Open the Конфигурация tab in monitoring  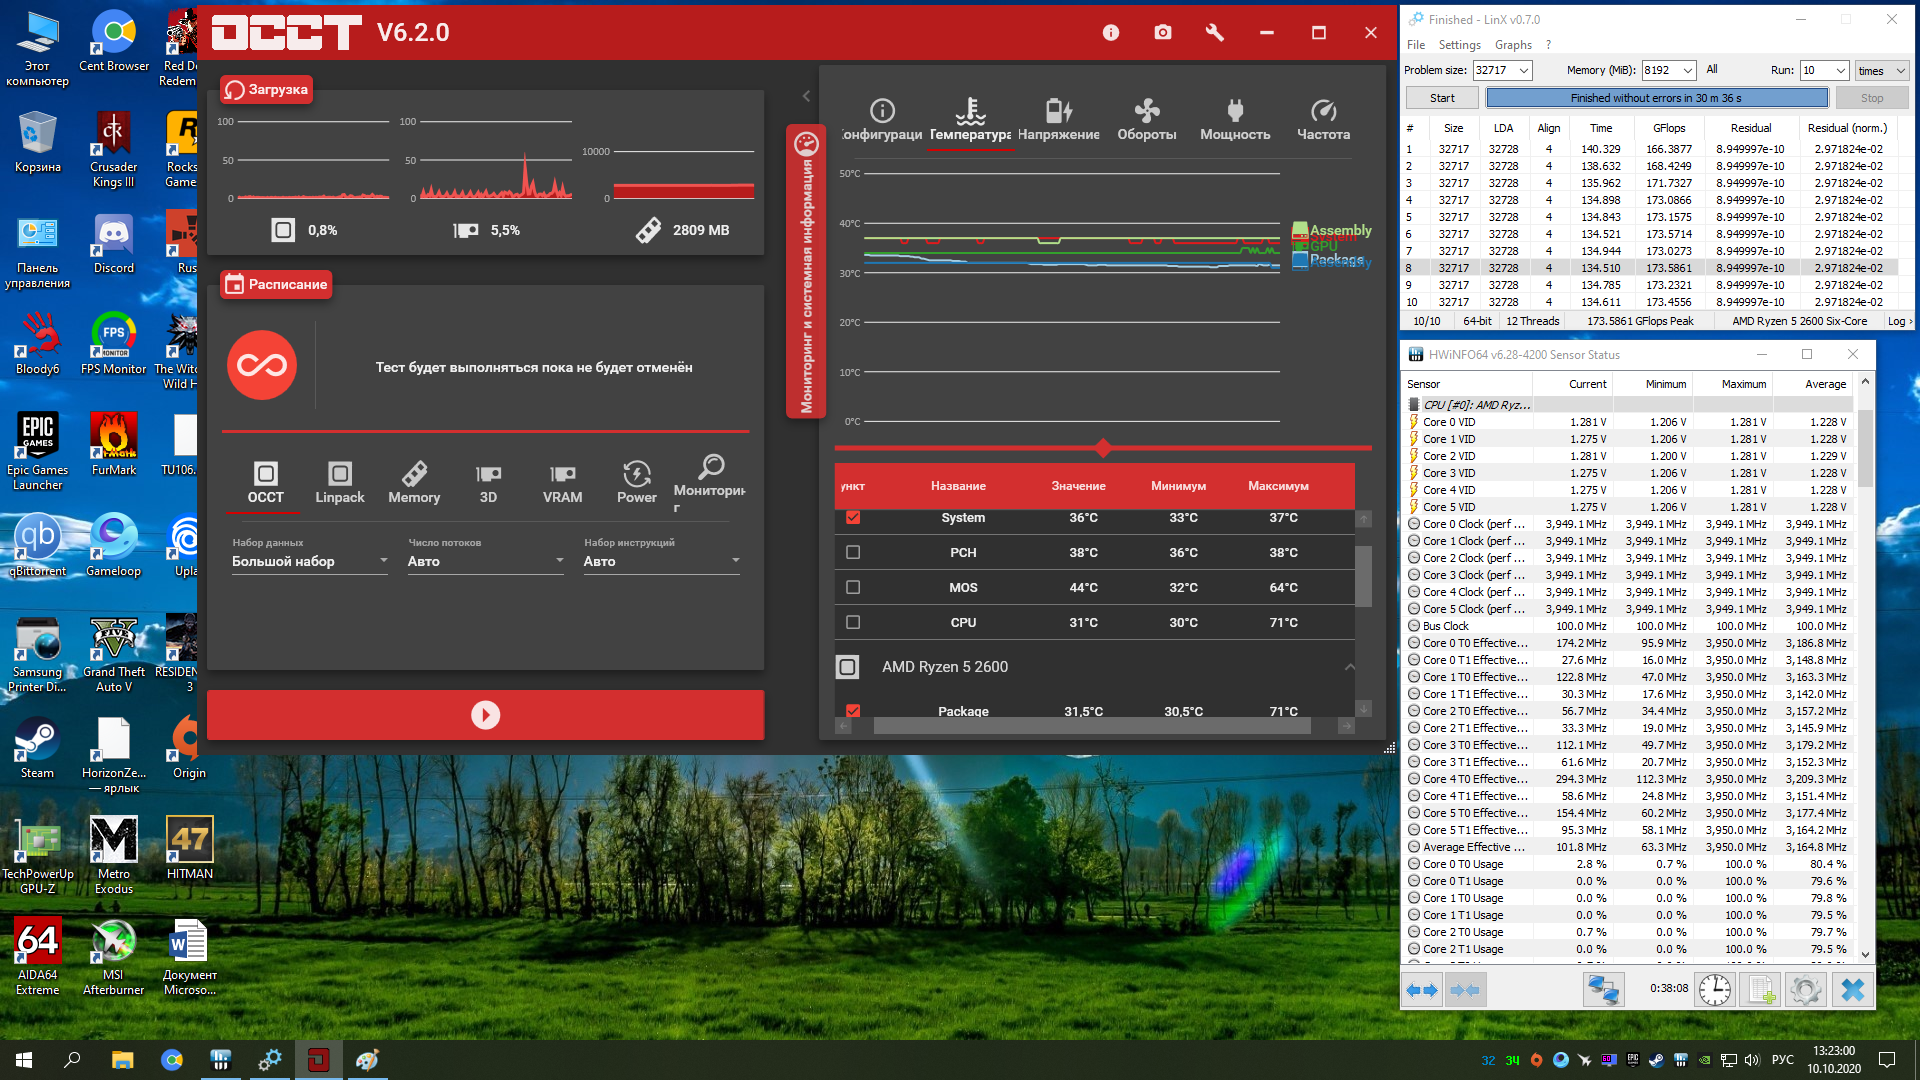pyautogui.click(x=882, y=120)
